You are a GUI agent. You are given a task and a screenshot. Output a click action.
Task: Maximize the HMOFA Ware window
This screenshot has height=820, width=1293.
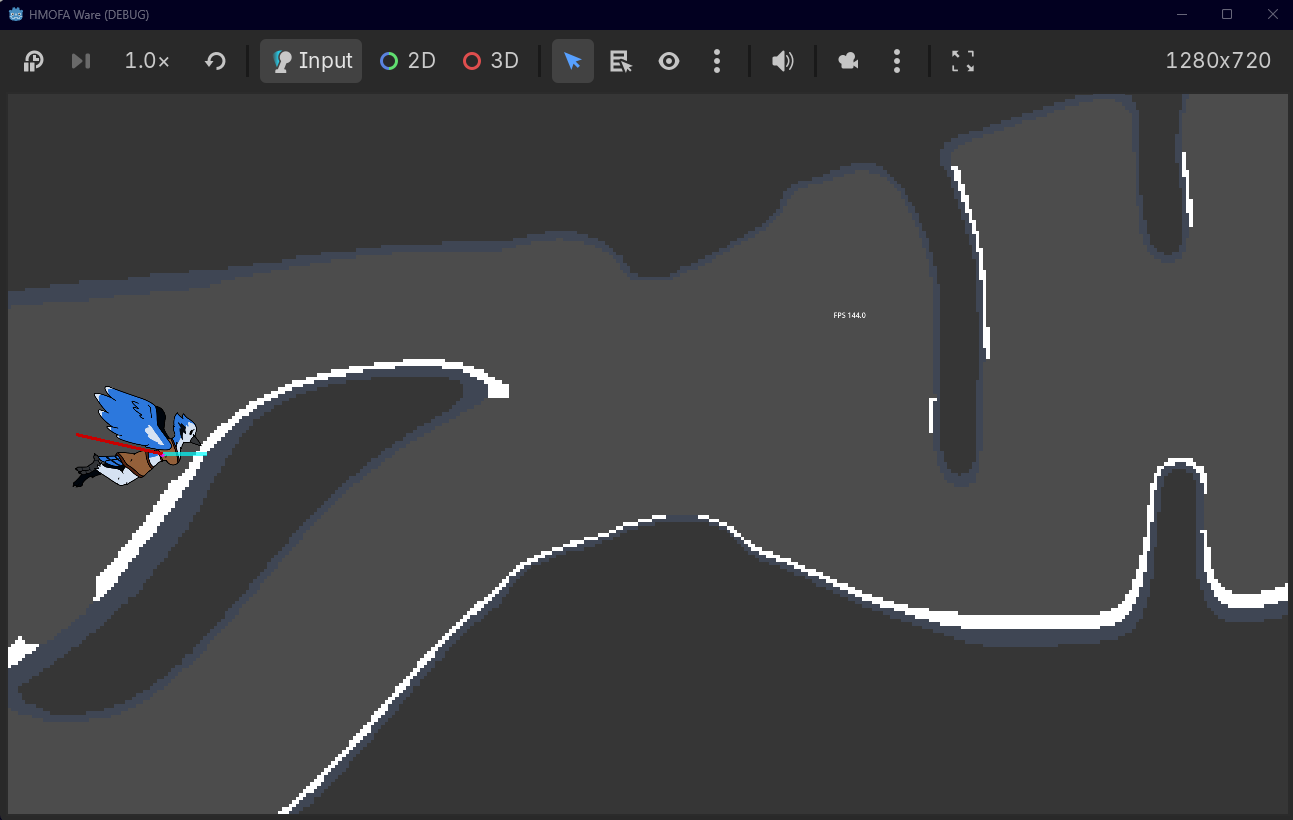point(1227,14)
